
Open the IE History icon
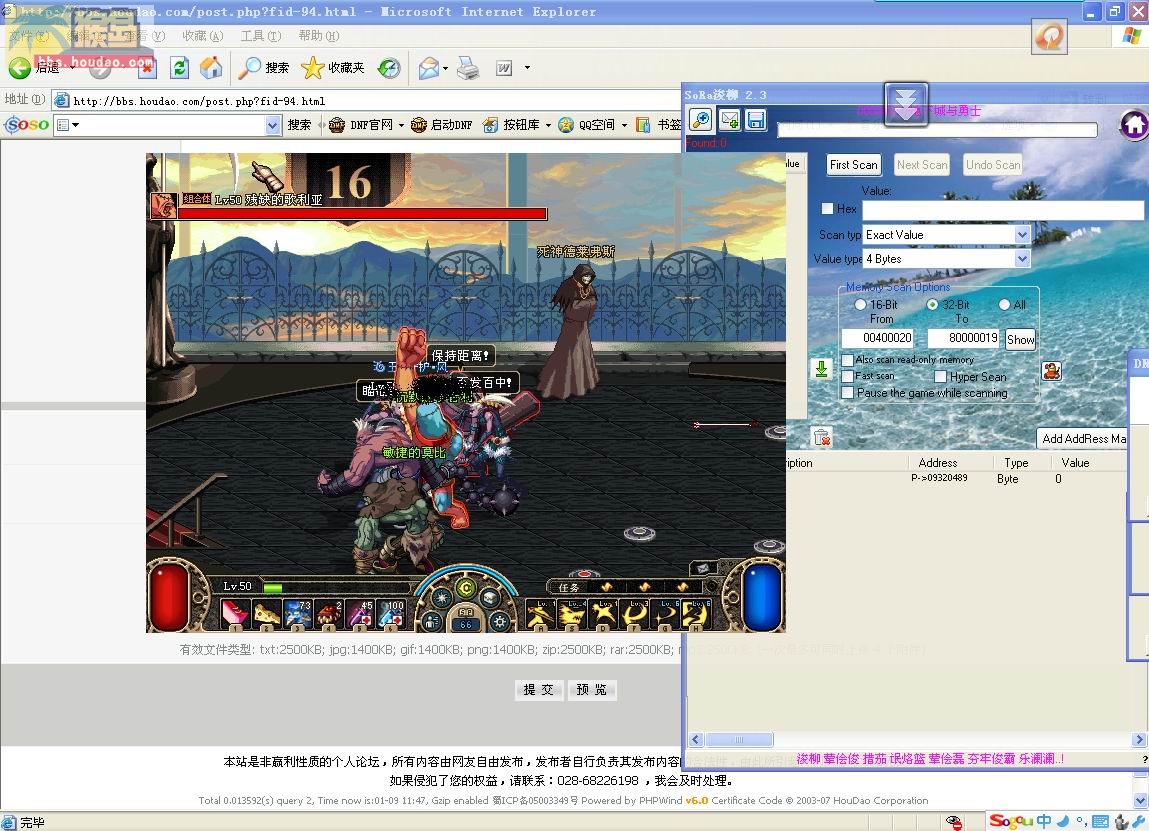(x=388, y=68)
